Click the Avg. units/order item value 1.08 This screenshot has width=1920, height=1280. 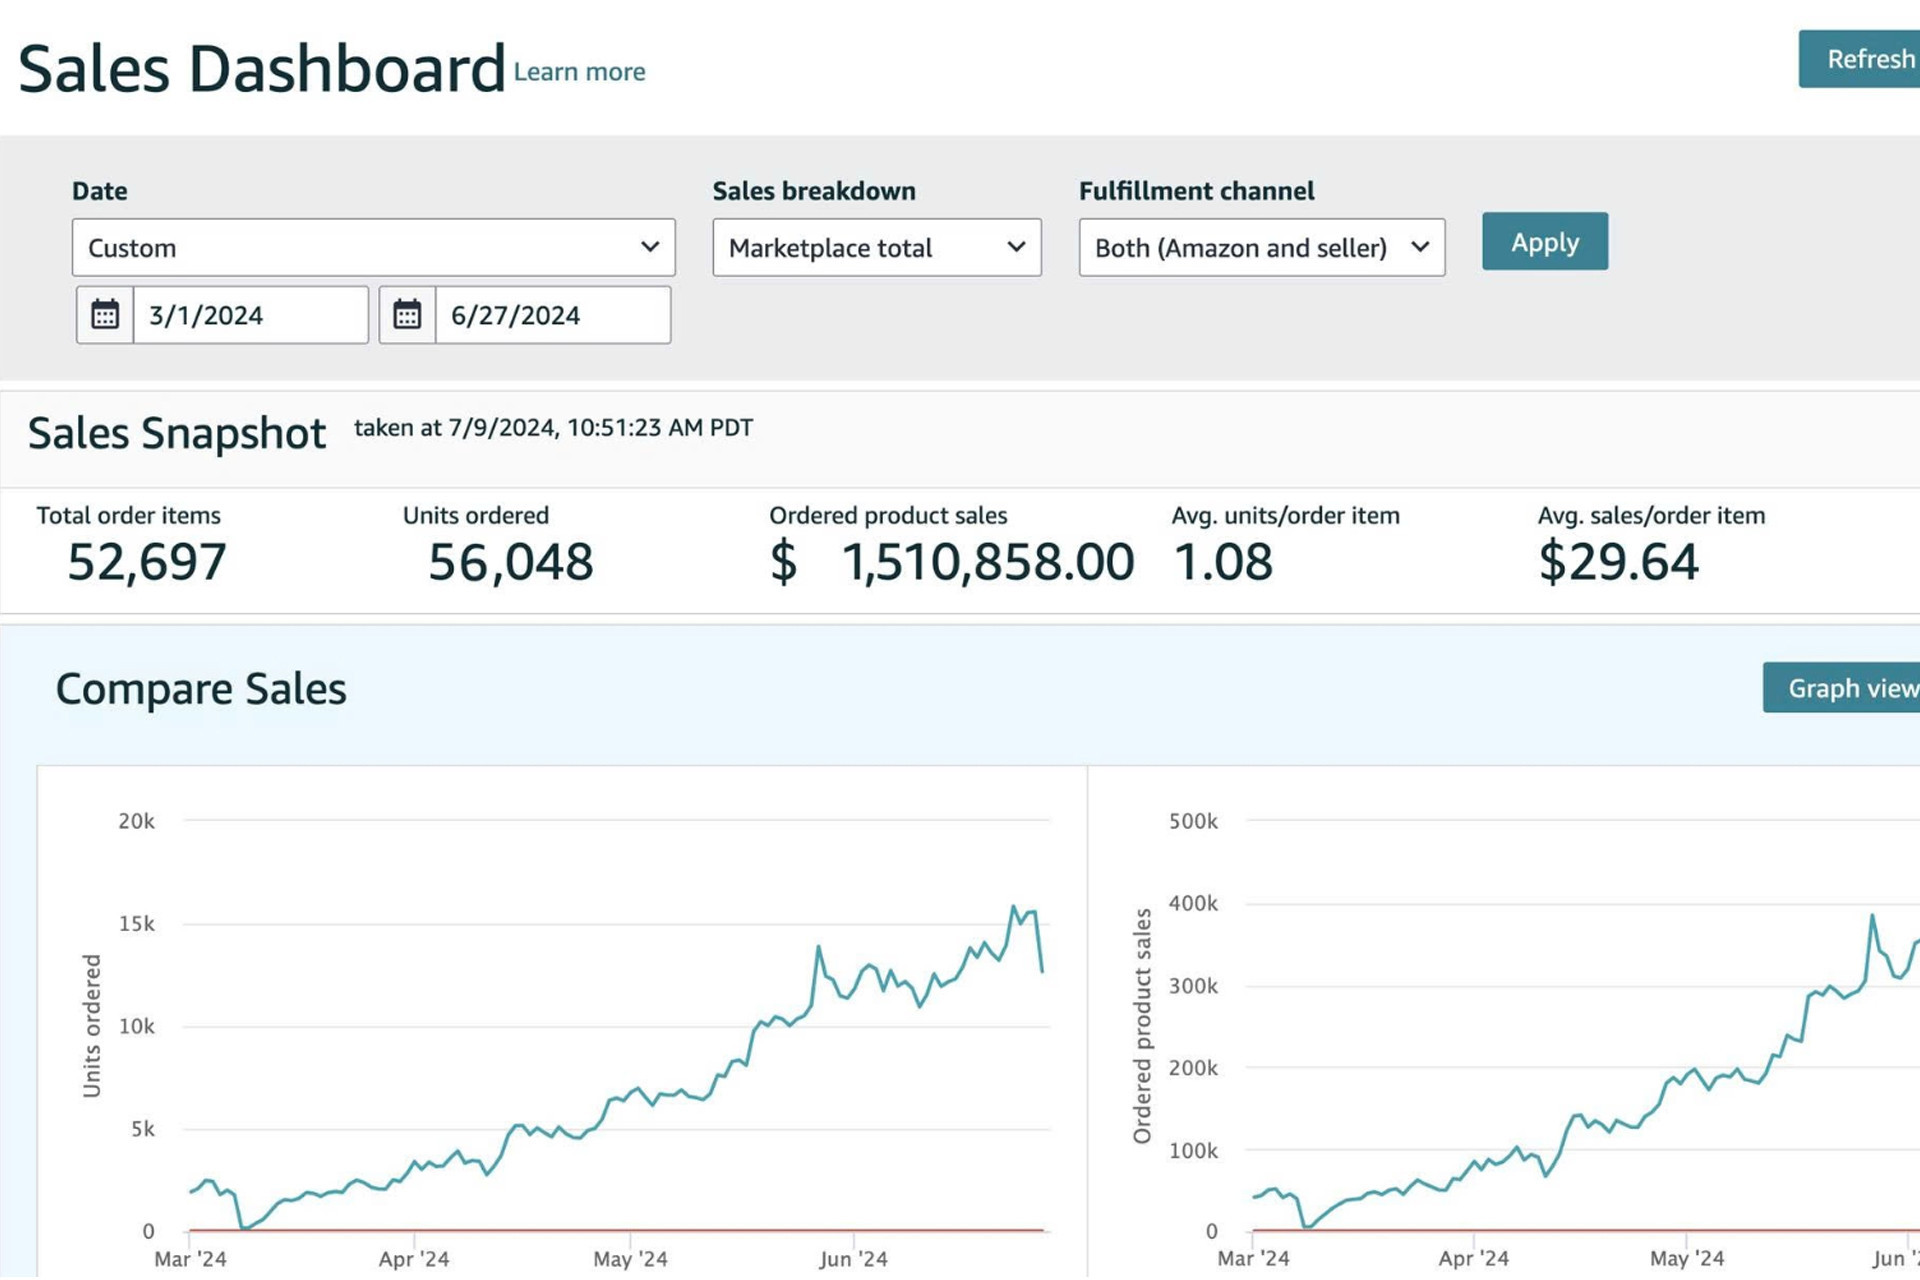click(x=1223, y=562)
